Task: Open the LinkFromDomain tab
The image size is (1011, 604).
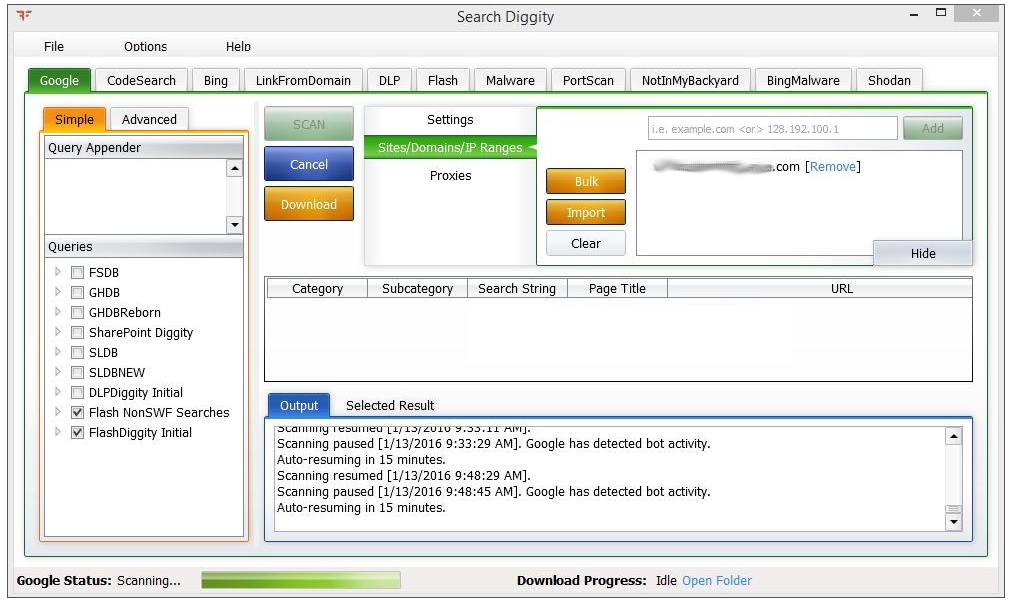Action: [x=303, y=81]
